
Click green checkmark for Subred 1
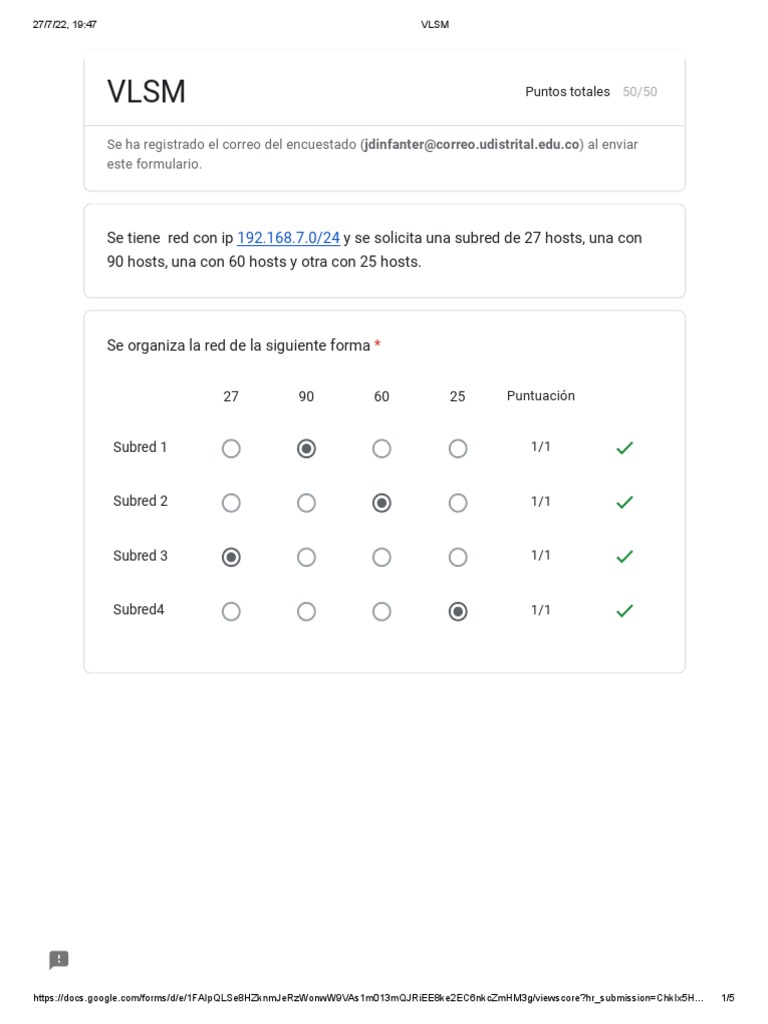[x=624, y=449]
